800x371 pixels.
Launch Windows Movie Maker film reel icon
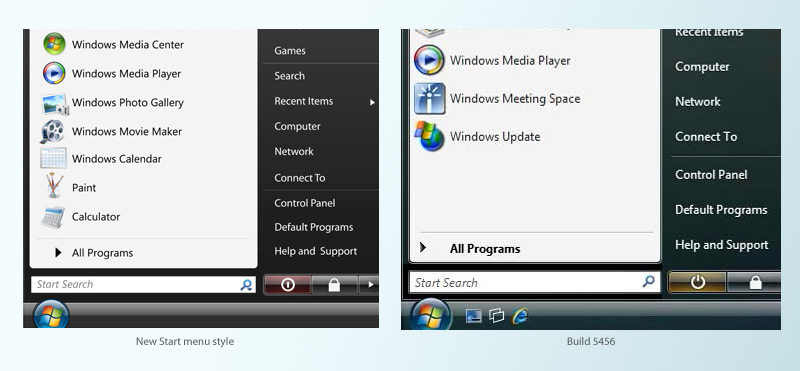(x=53, y=131)
